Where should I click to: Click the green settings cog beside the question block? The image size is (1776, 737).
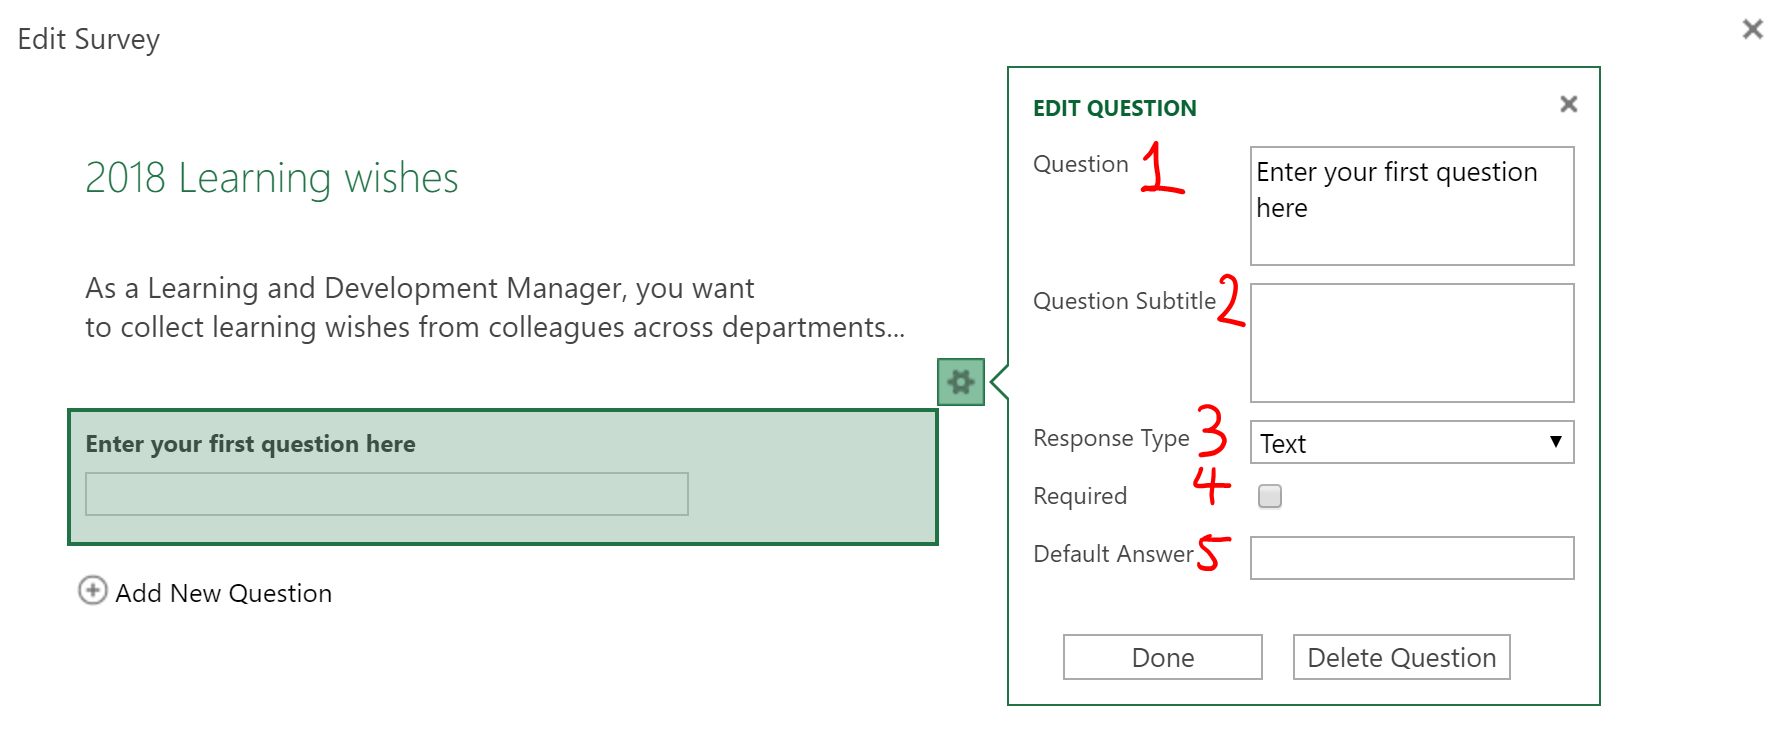(x=961, y=382)
